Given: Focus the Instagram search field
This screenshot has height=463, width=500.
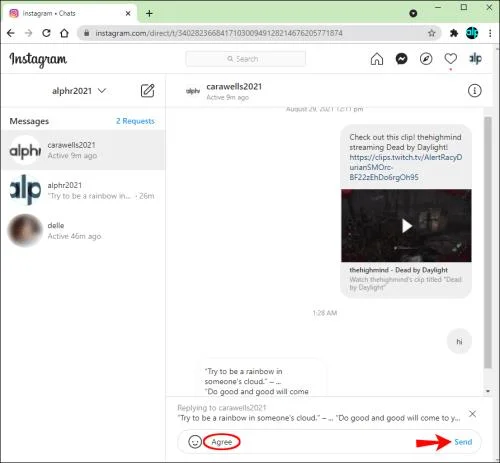Looking at the screenshot, I should pos(245,59).
